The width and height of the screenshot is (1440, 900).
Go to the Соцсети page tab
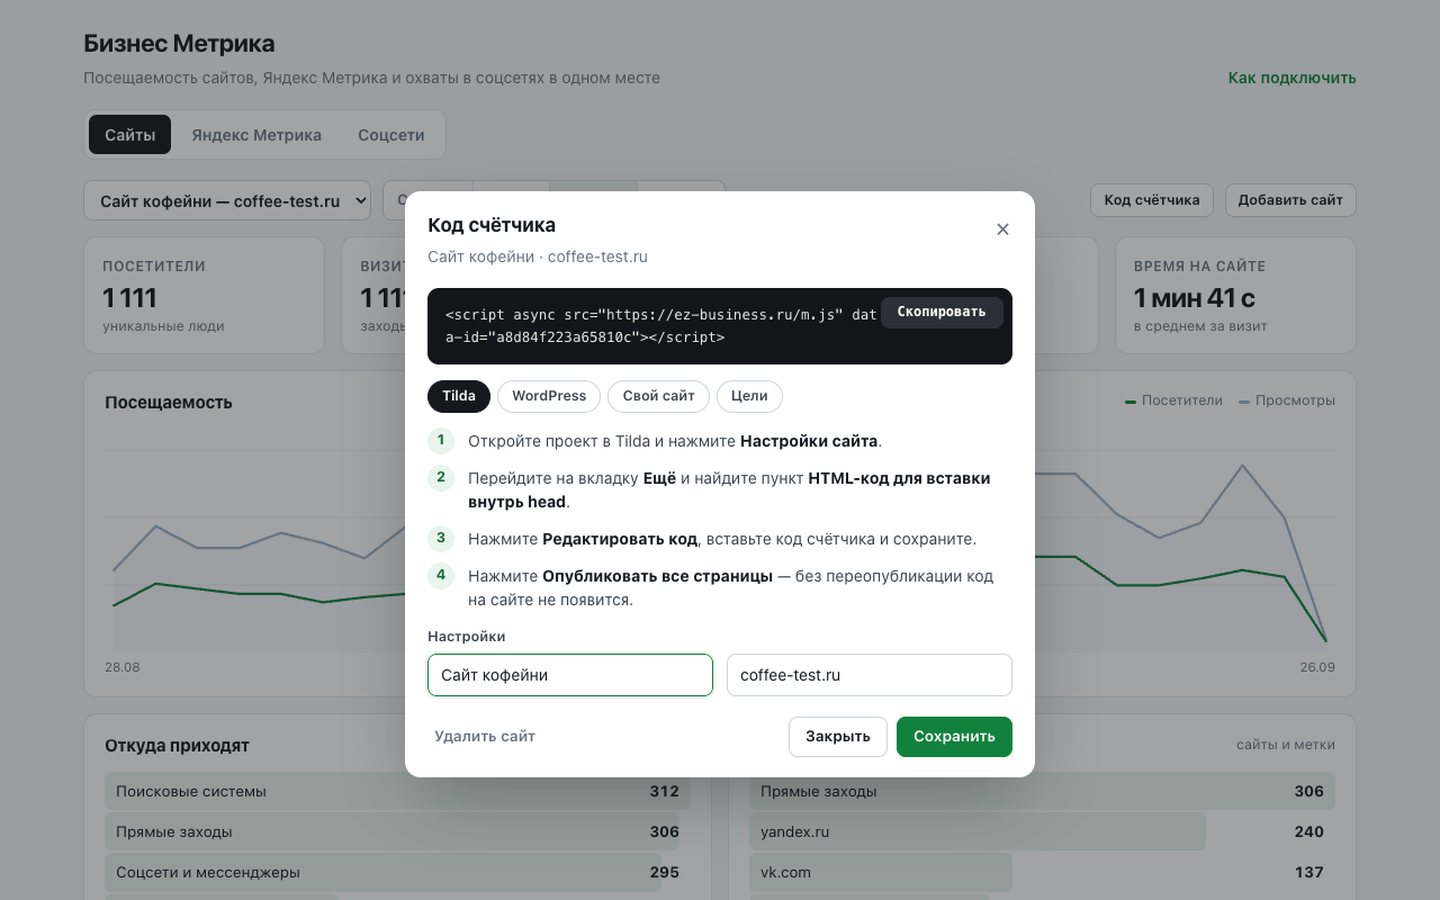tap(391, 135)
